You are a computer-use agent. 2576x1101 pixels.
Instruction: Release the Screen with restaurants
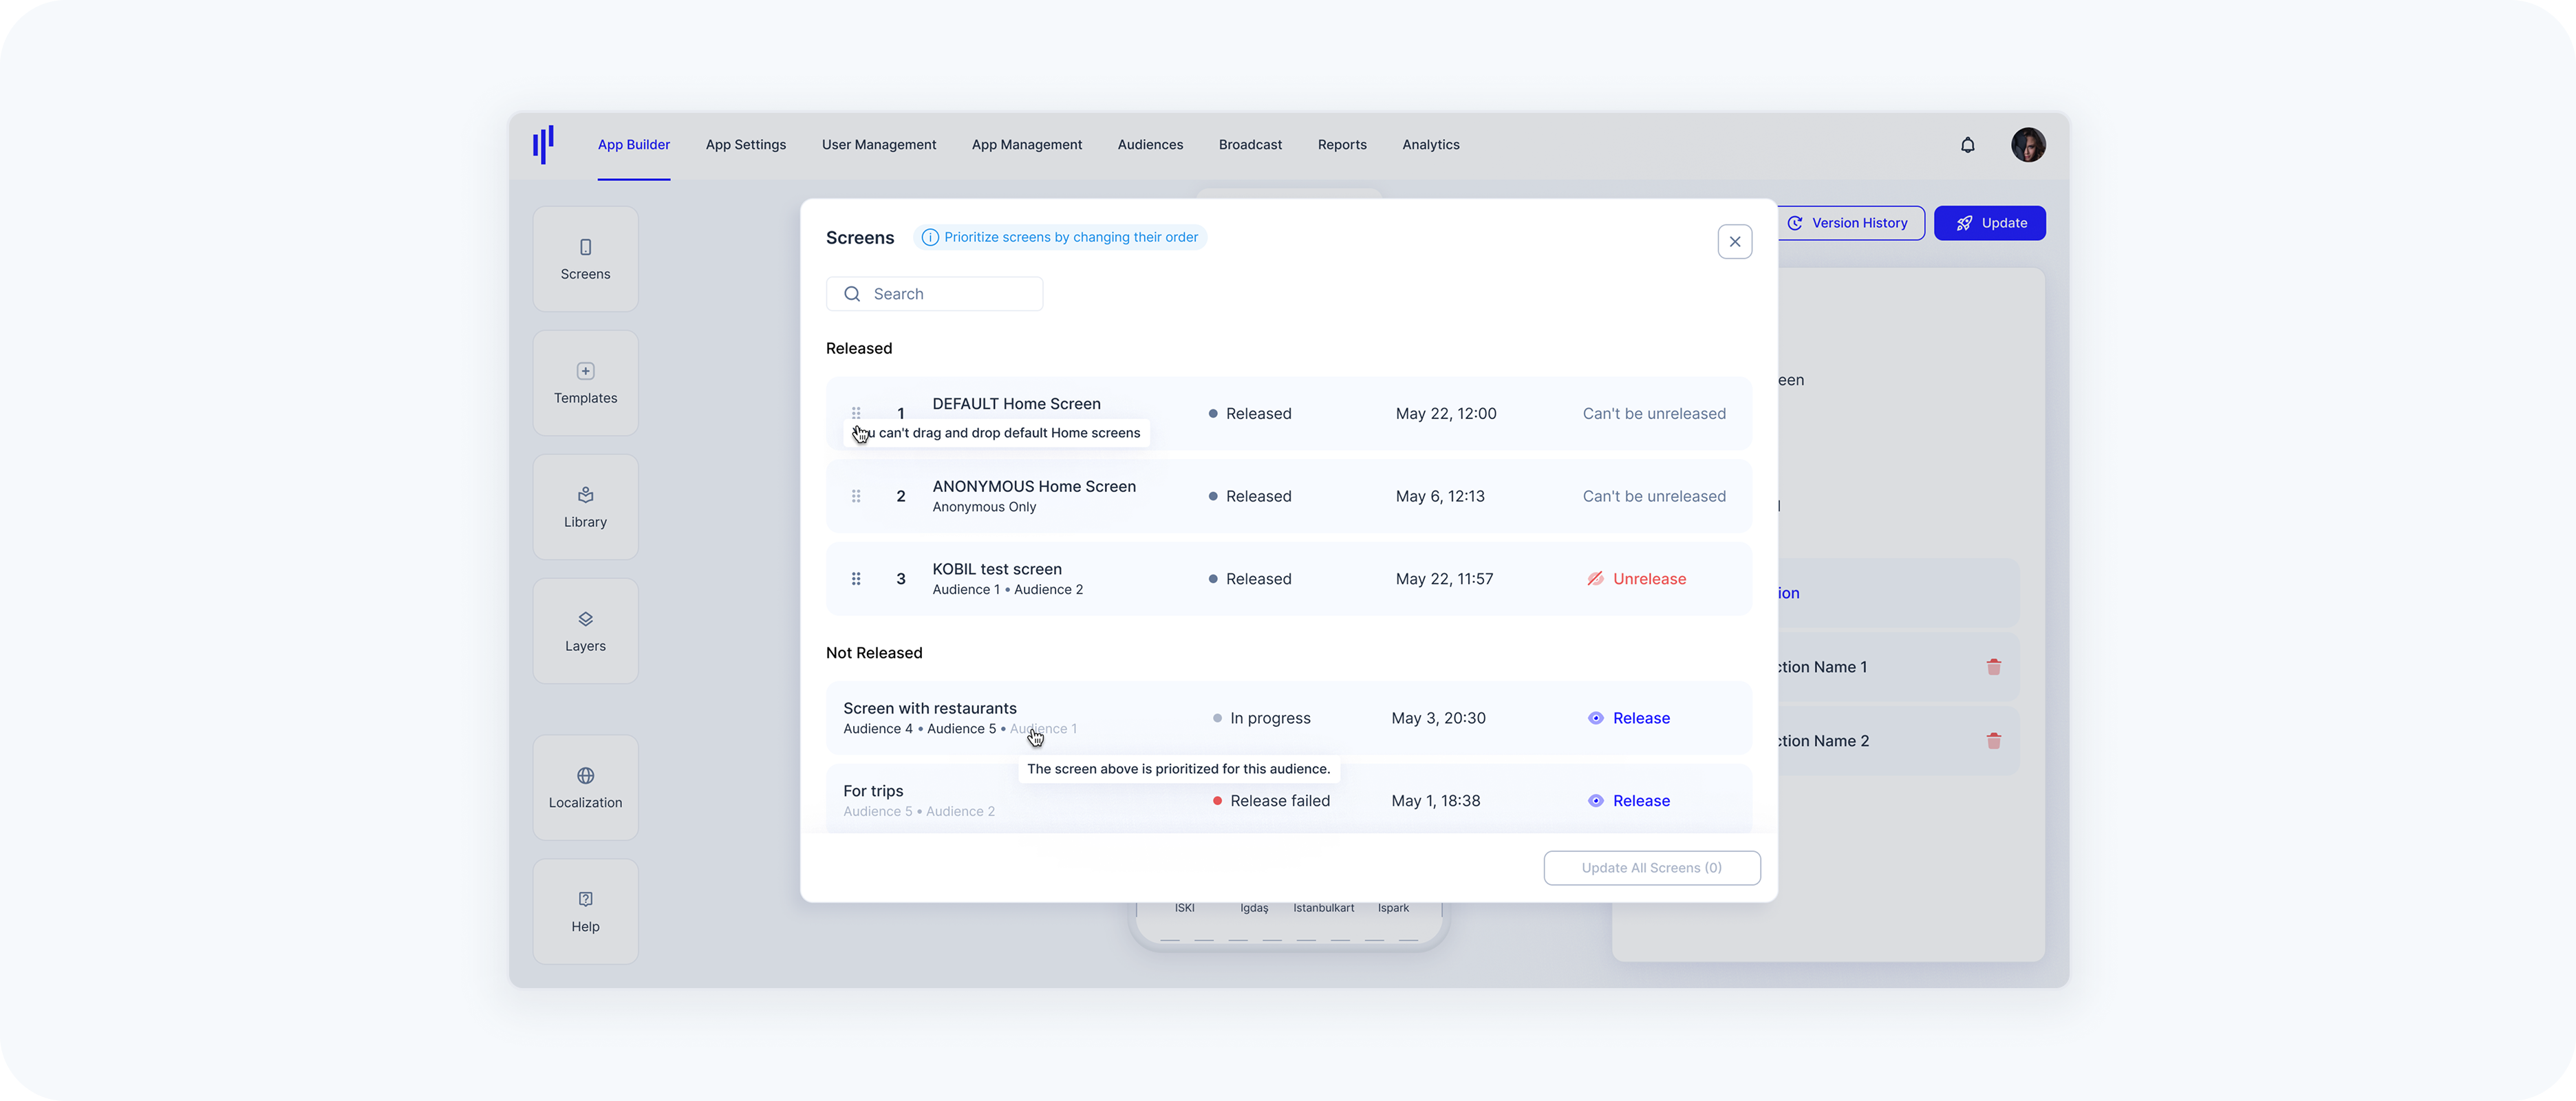tap(1629, 718)
